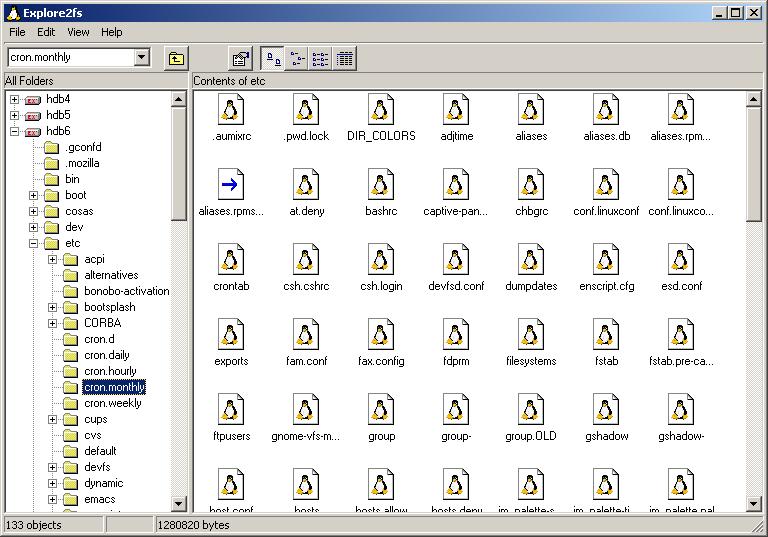Select the gshadow file icon
This screenshot has height=537, width=768.
click(x=605, y=409)
